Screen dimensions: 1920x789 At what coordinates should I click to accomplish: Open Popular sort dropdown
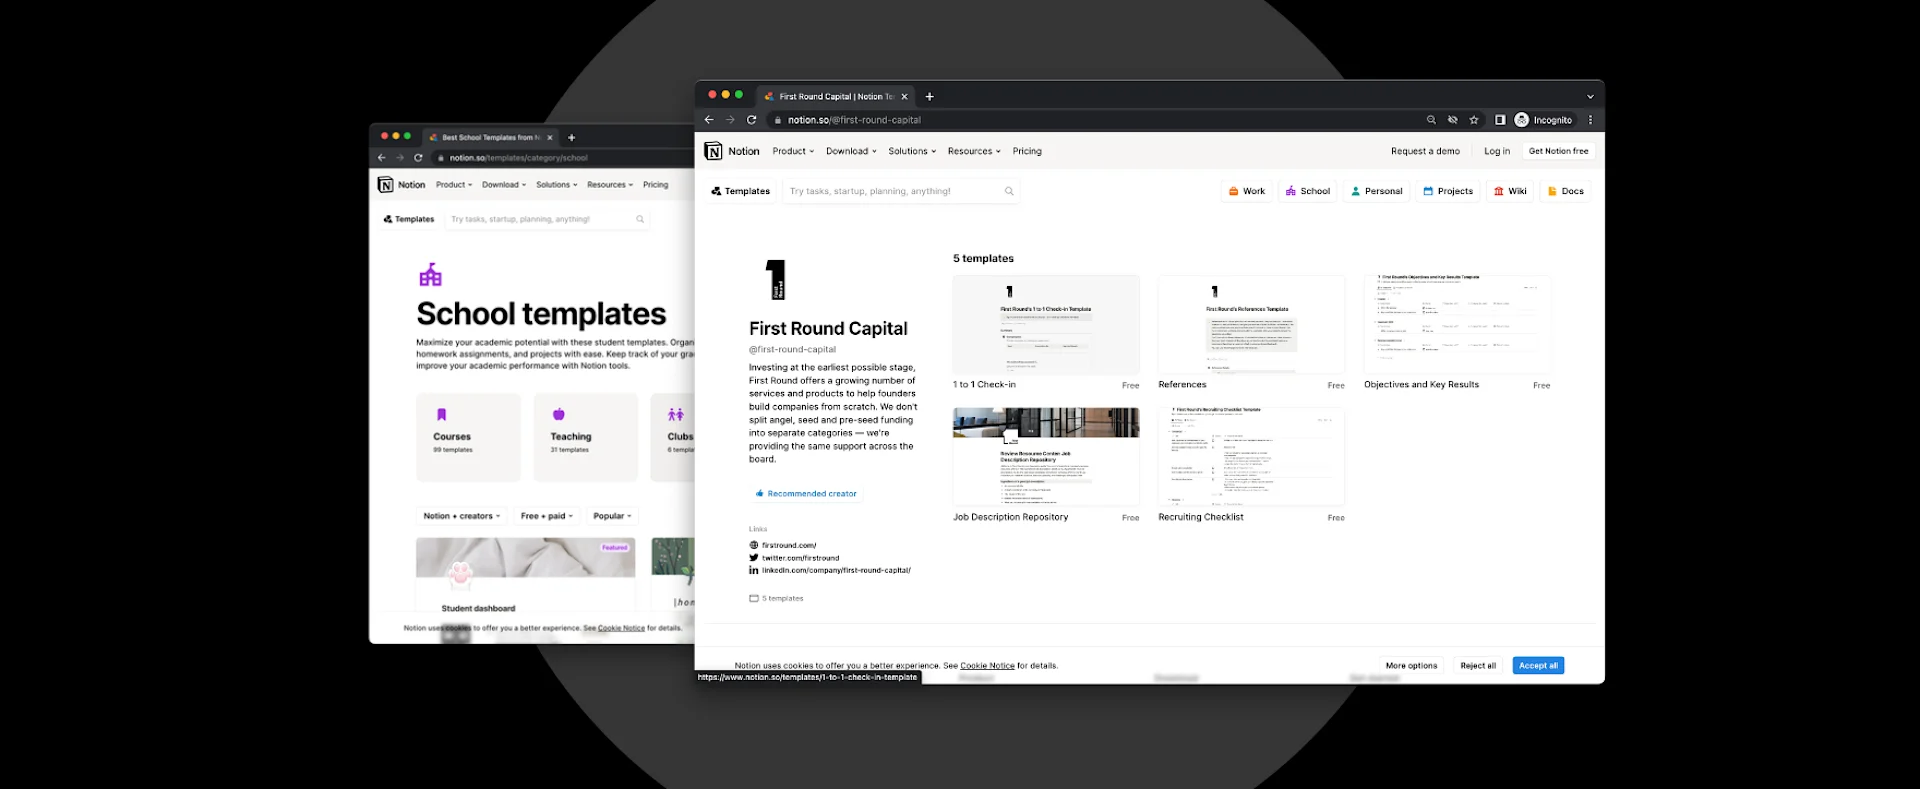(612, 516)
